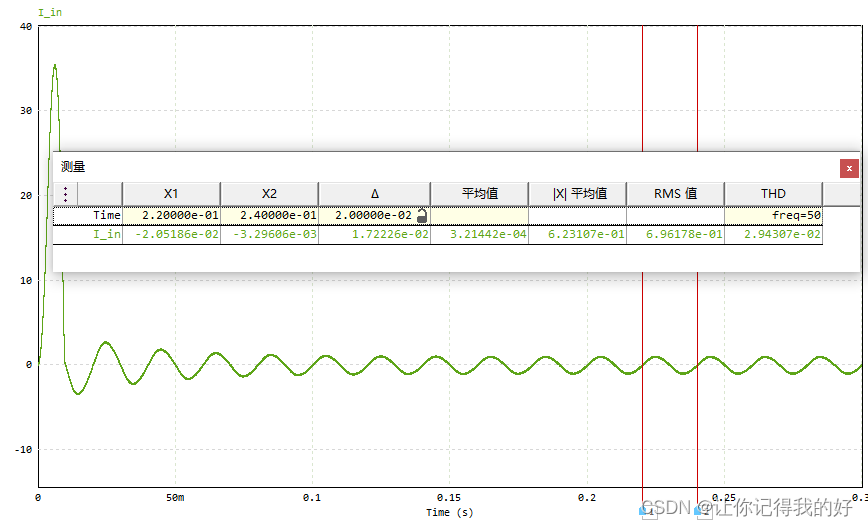Click average value 3.21442e-04

click(479, 234)
